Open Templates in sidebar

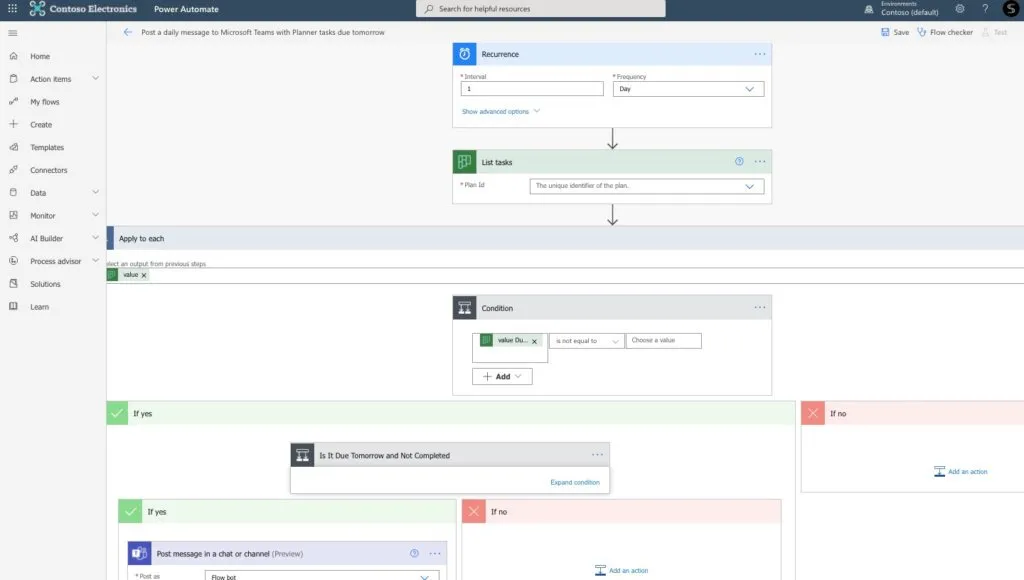tap(47, 148)
